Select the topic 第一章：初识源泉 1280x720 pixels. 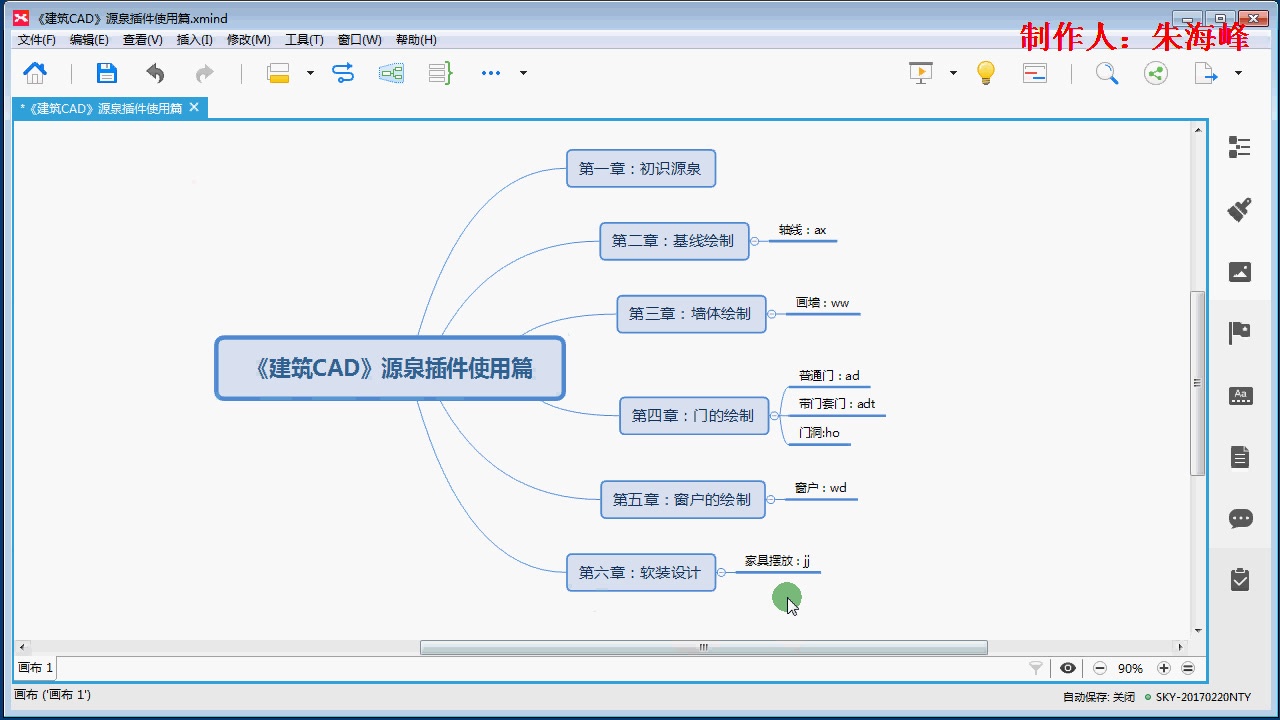click(641, 168)
